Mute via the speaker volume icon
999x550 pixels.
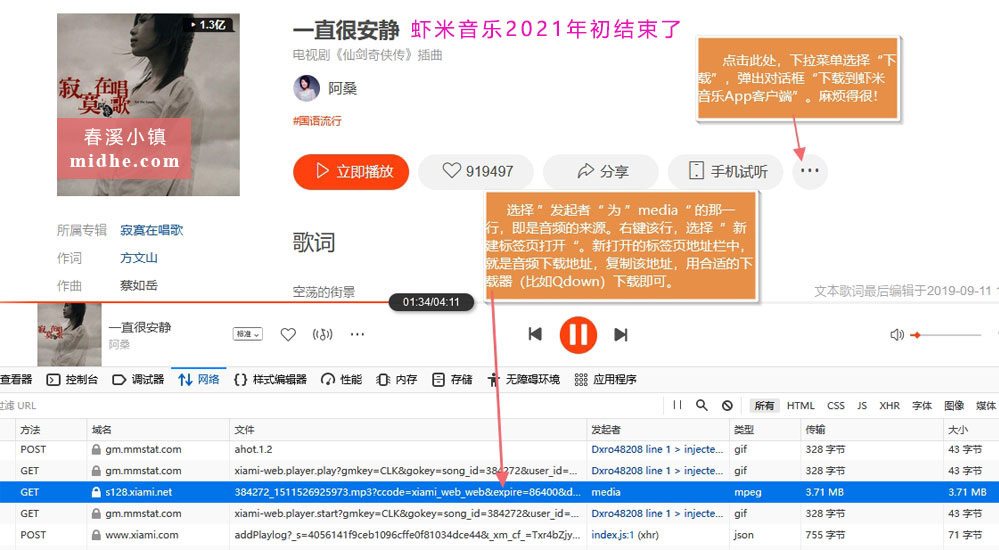pos(896,335)
